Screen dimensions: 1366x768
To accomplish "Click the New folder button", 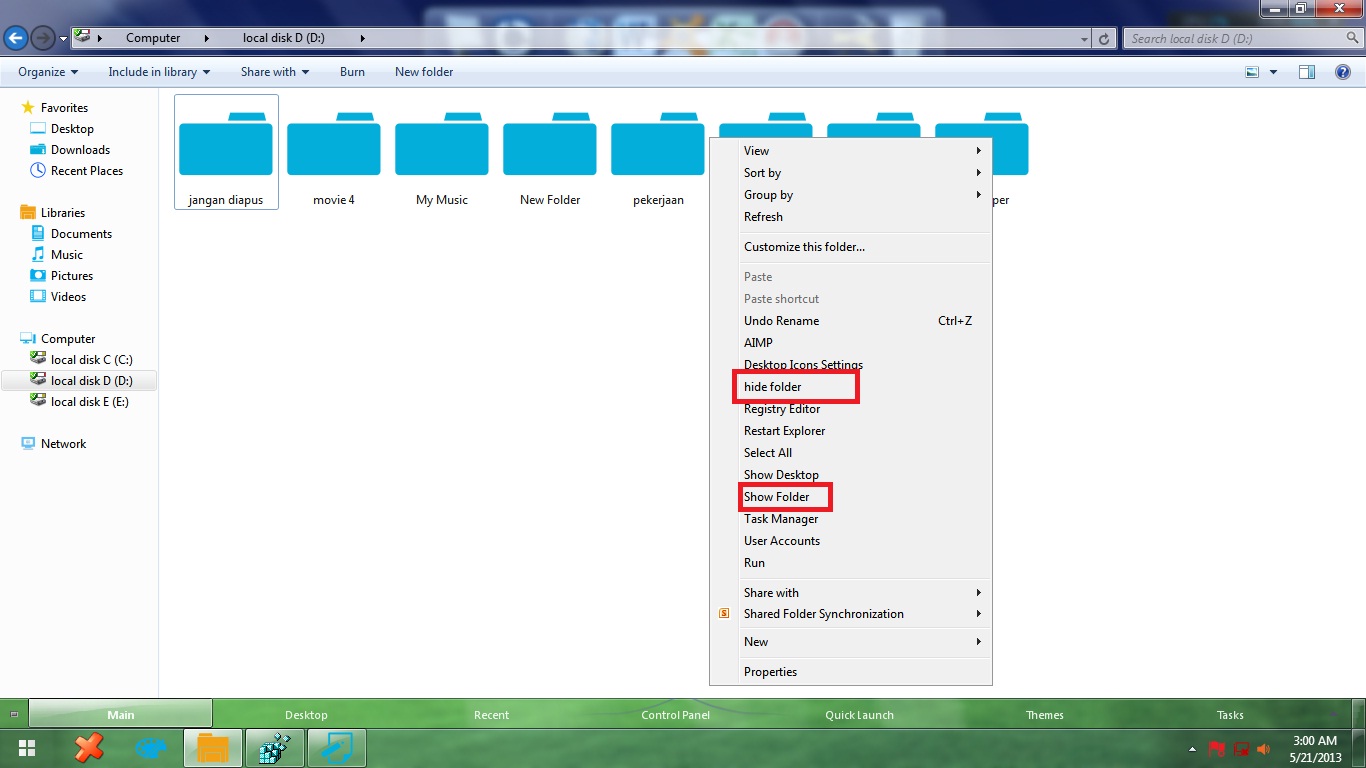I will [x=423, y=71].
